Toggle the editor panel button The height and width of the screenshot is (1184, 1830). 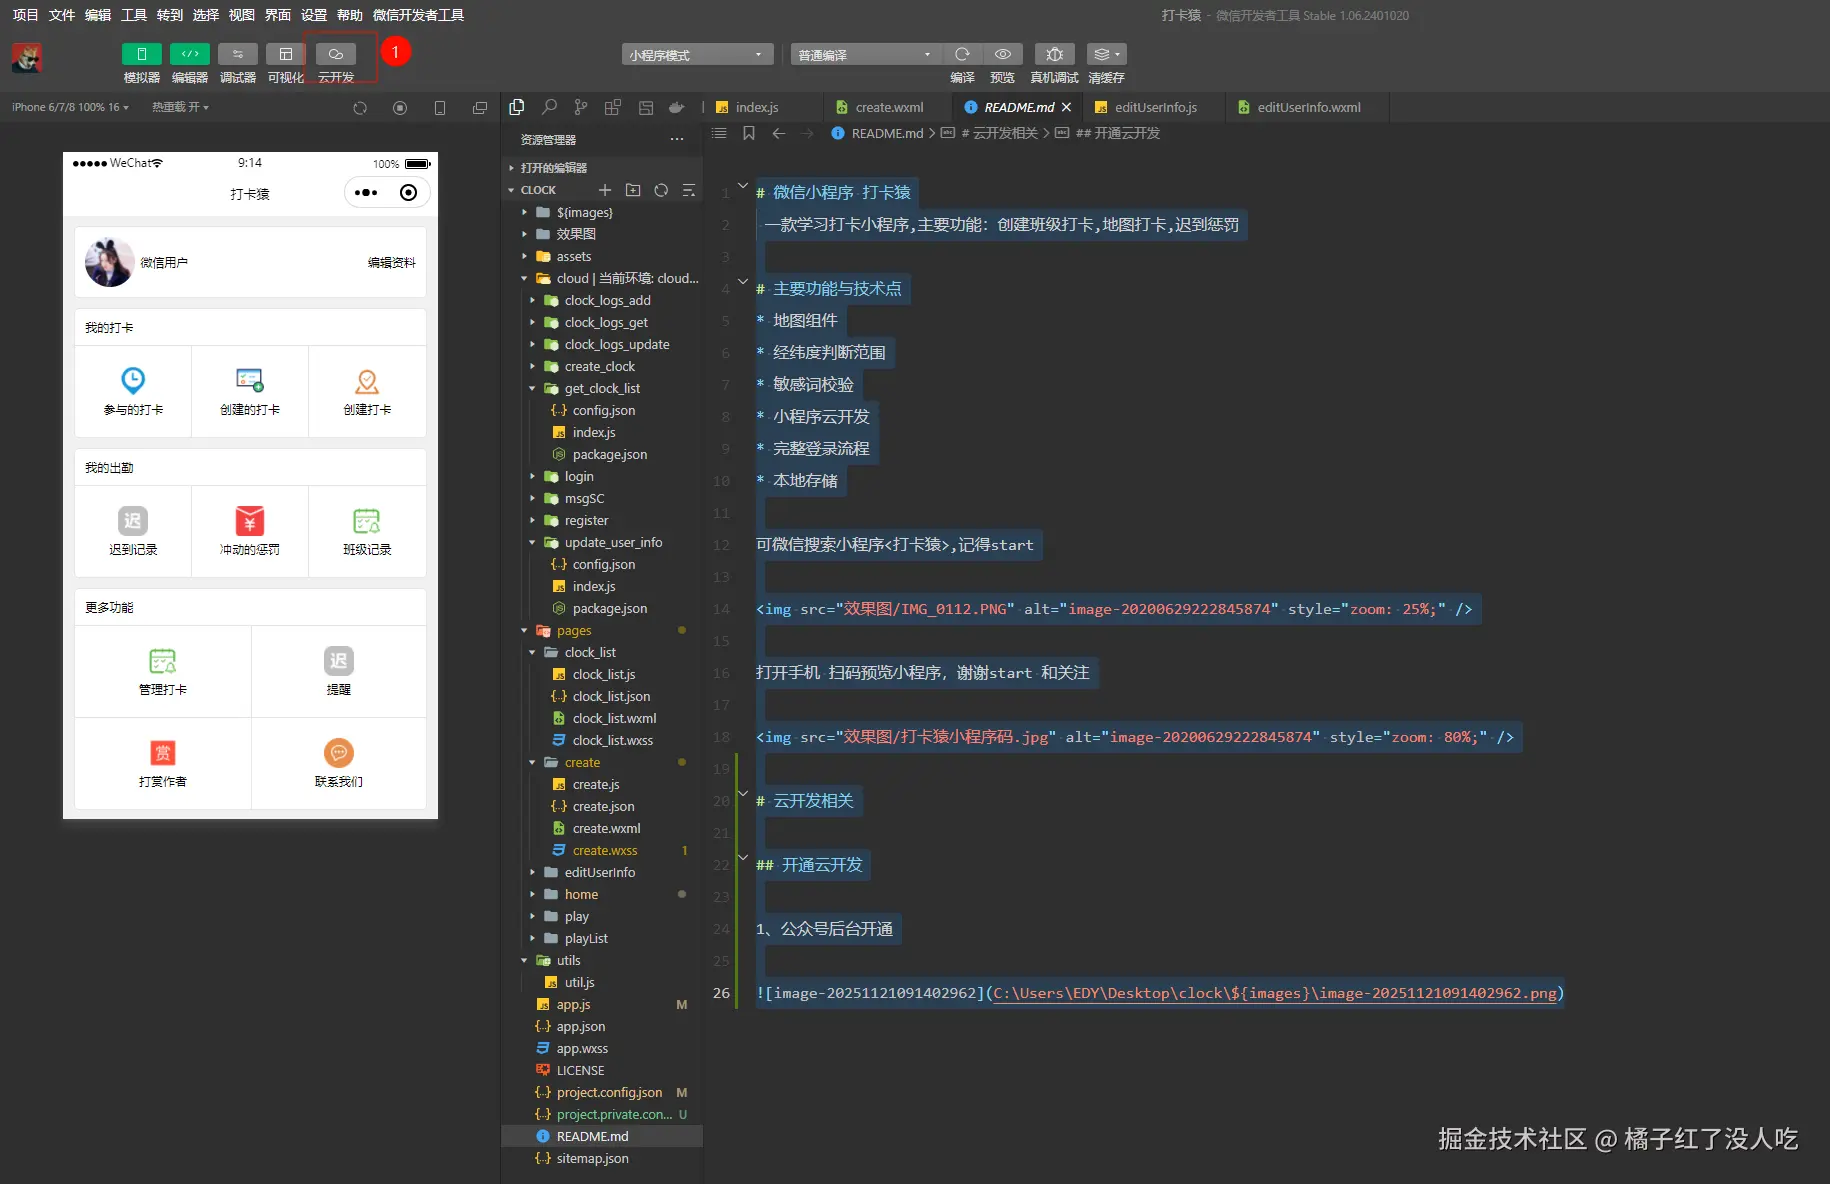[x=190, y=54]
